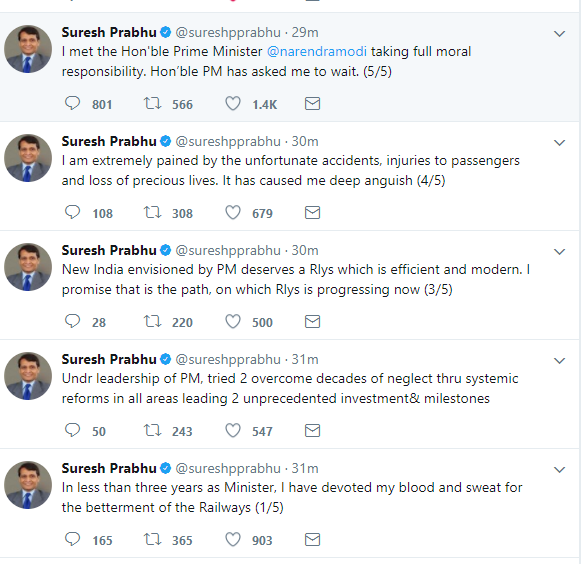Message the 3/5 tweet using envelope icon
The height and width of the screenshot is (564, 581).
[x=312, y=321]
